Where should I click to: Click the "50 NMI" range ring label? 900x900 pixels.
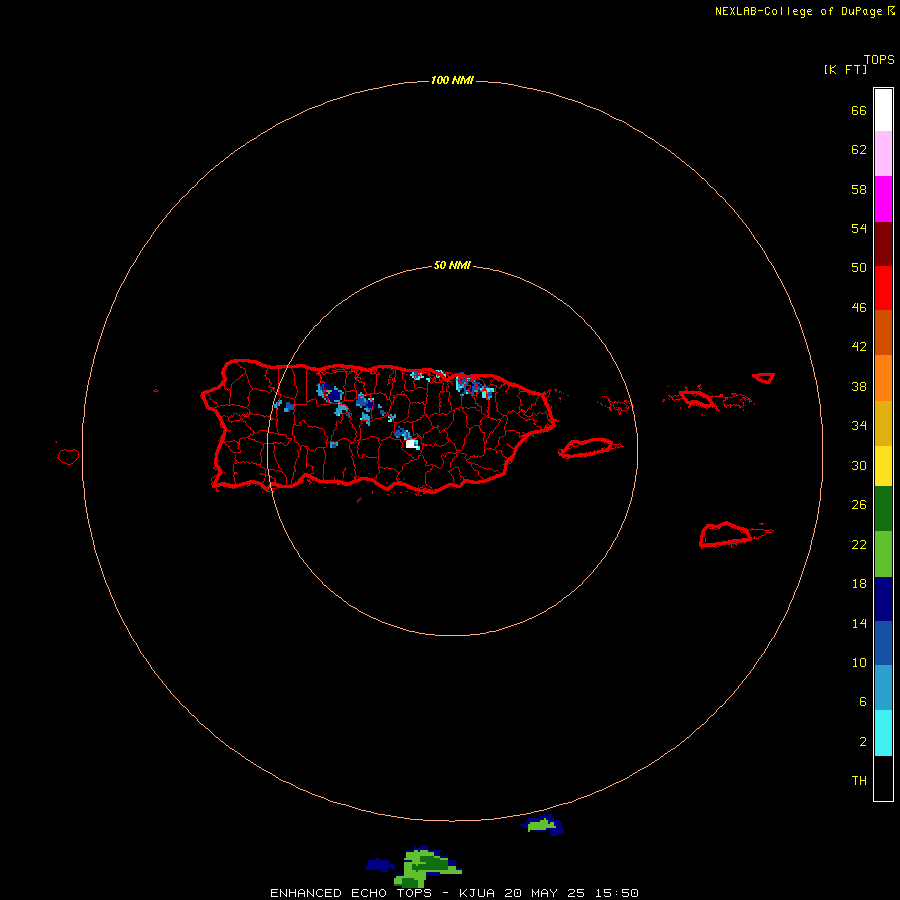452,265
